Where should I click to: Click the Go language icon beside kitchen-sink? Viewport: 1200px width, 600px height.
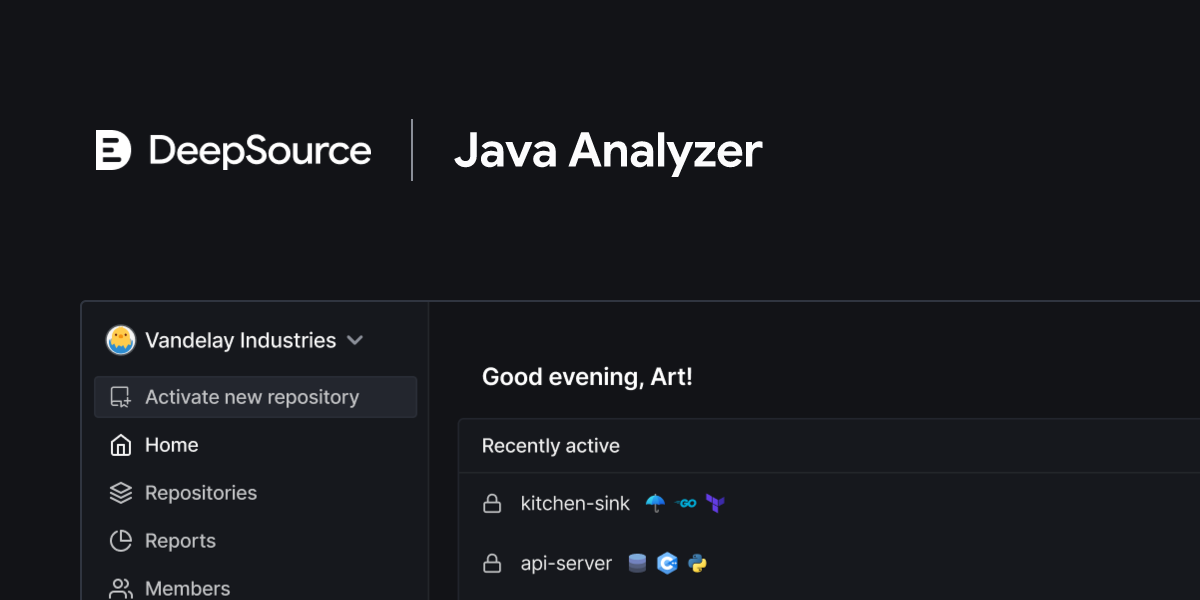click(687, 504)
